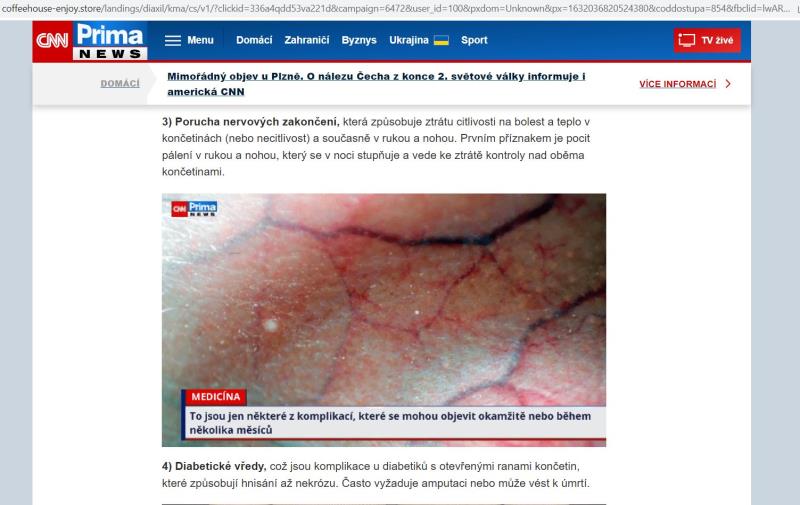Open the Více informací link
This screenshot has width=800, height=505.
(x=678, y=84)
